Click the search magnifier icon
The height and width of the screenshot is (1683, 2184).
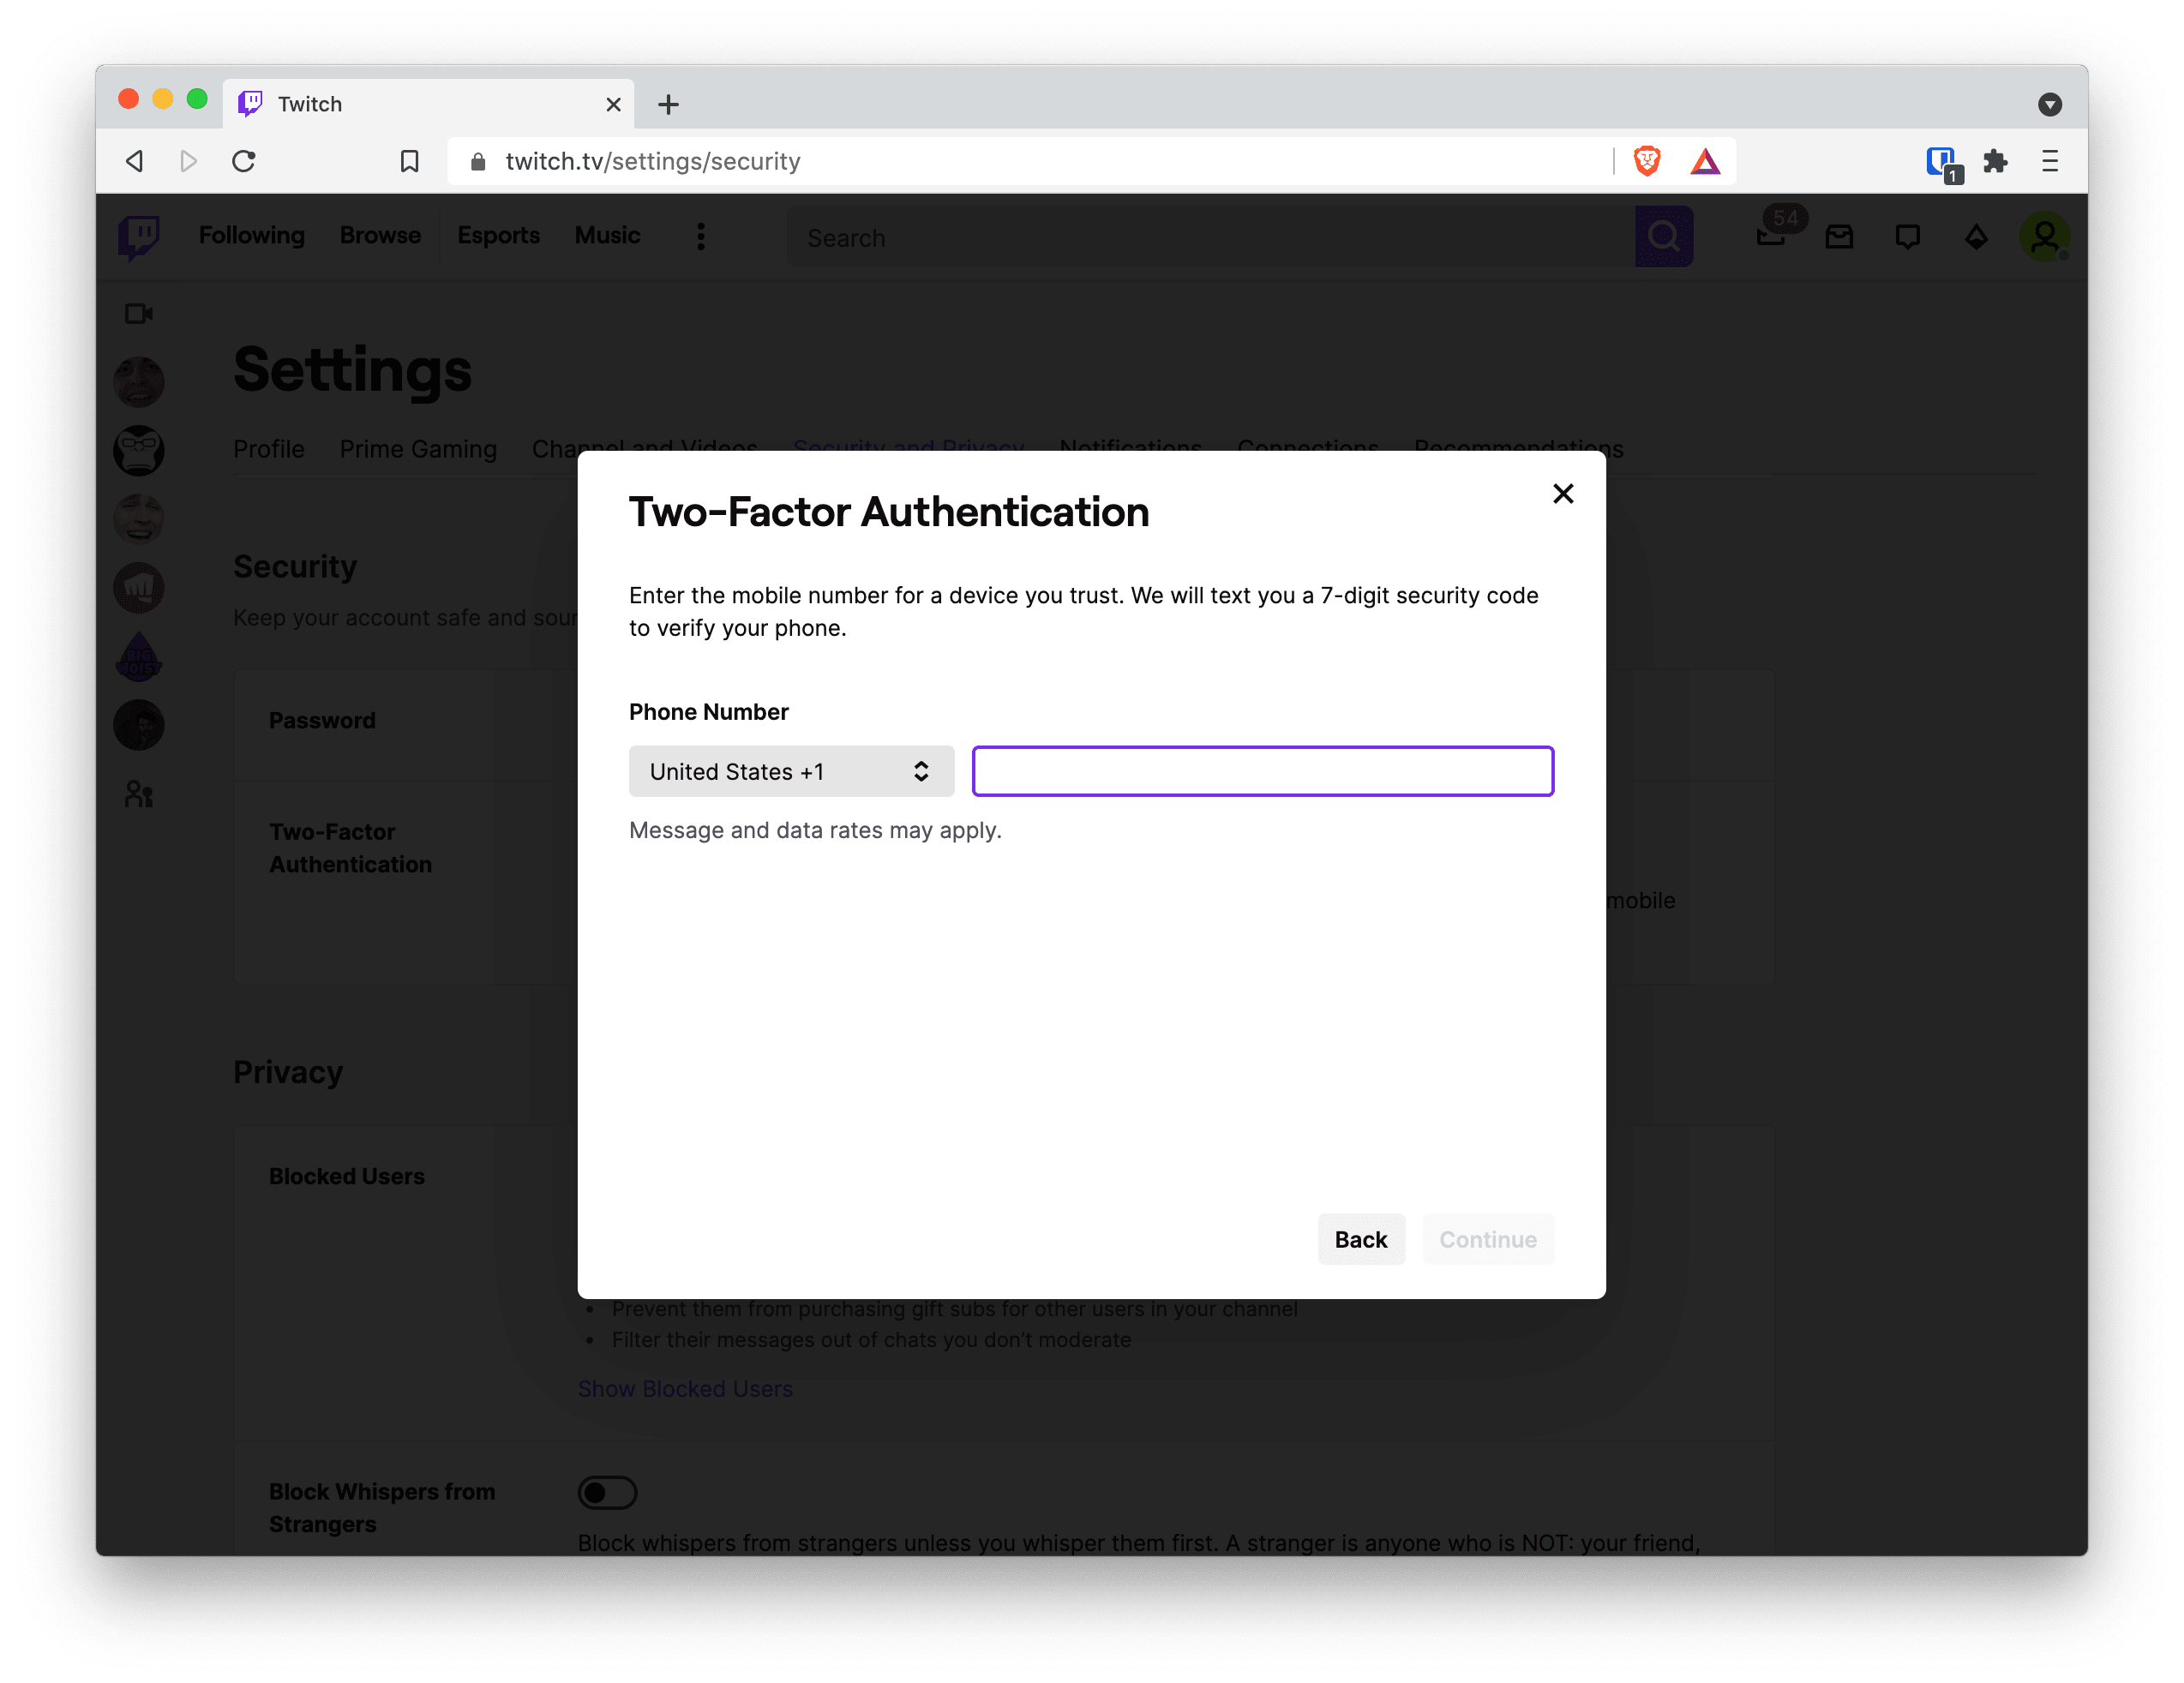(1663, 236)
